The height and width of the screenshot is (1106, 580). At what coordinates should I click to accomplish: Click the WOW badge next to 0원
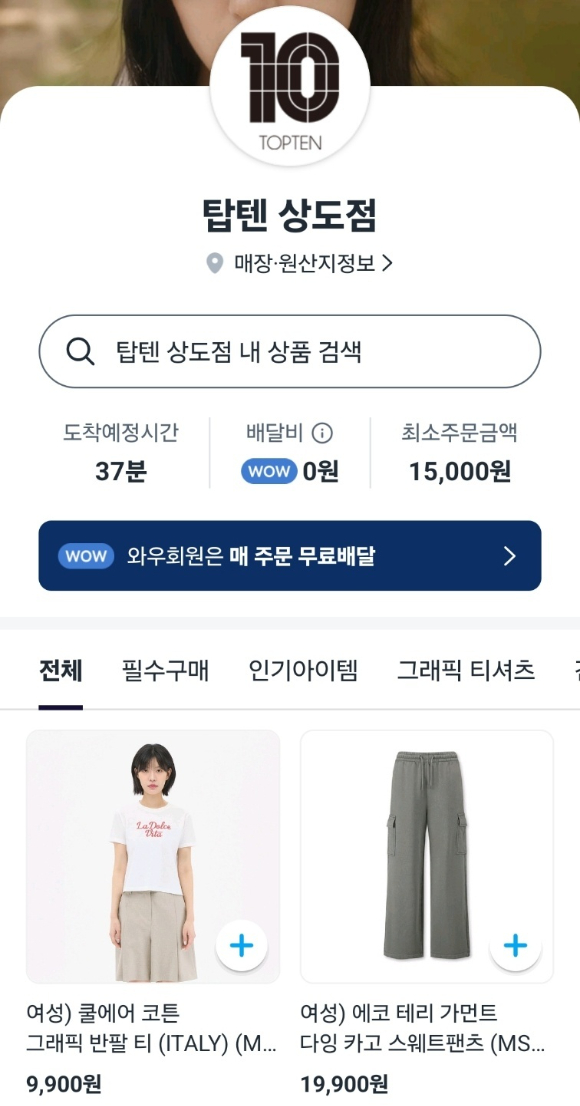click(x=268, y=471)
